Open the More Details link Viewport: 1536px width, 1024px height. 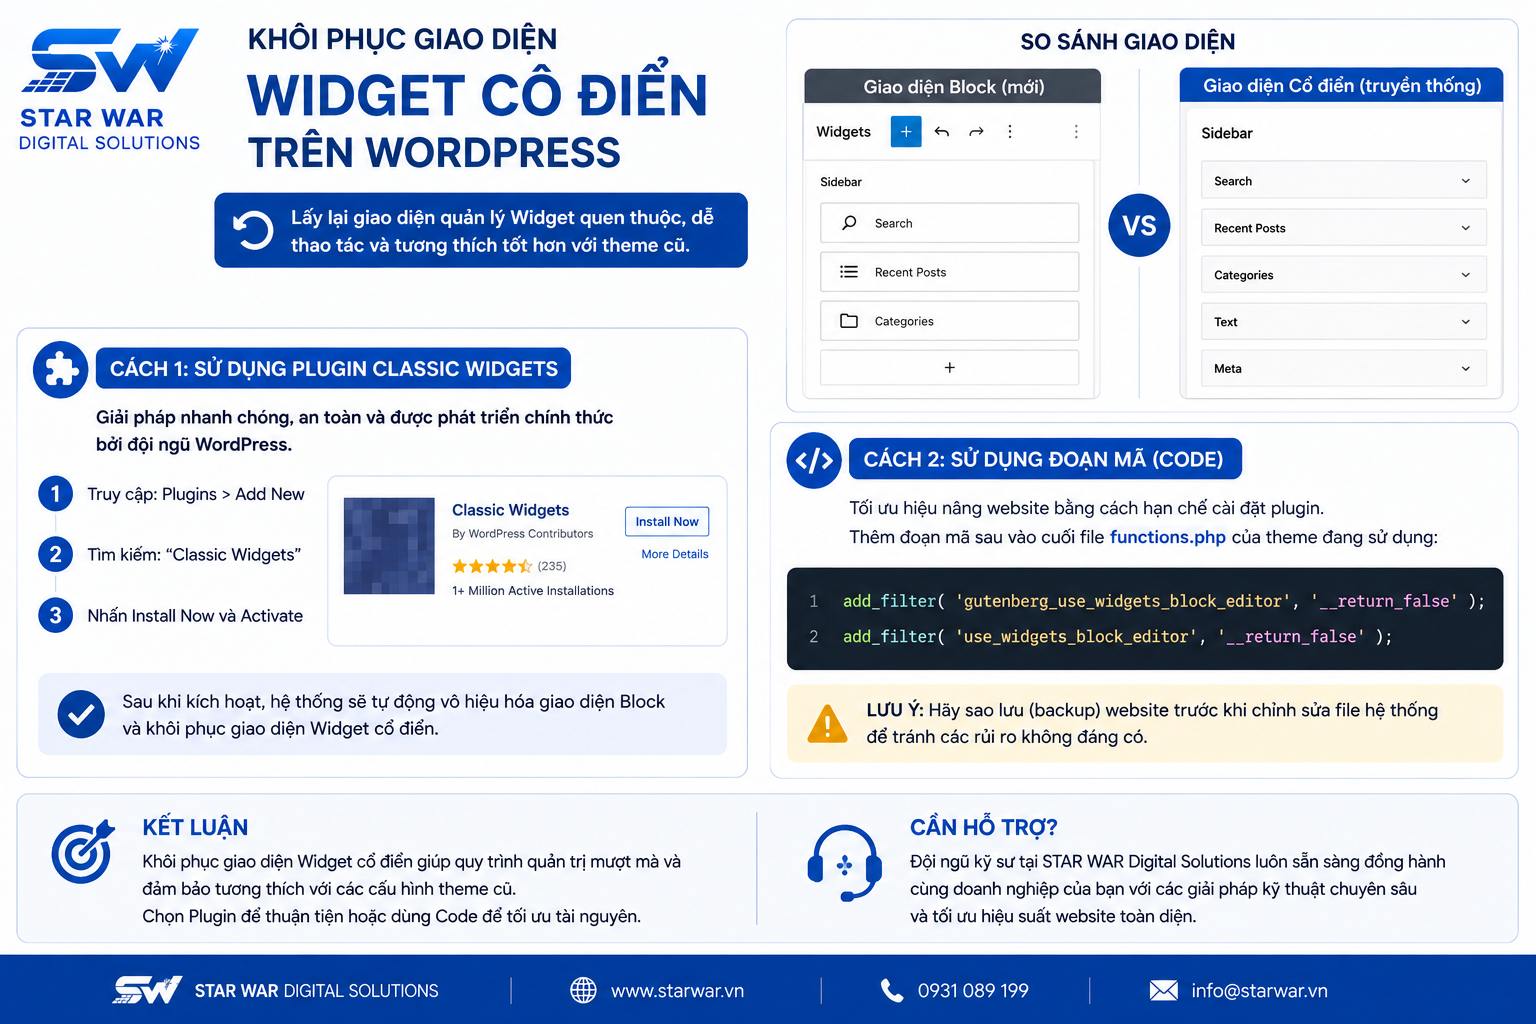pyautogui.click(x=675, y=554)
